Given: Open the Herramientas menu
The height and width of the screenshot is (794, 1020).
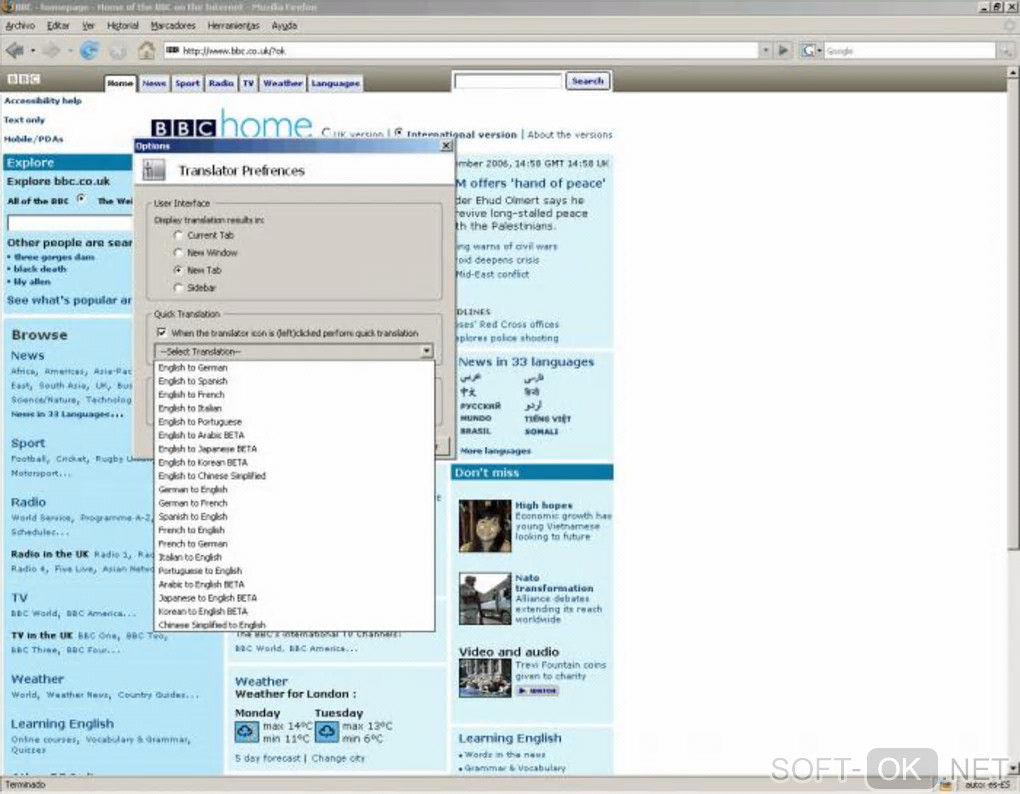Looking at the screenshot, I should pyautogui.click(x=234, y=25).
